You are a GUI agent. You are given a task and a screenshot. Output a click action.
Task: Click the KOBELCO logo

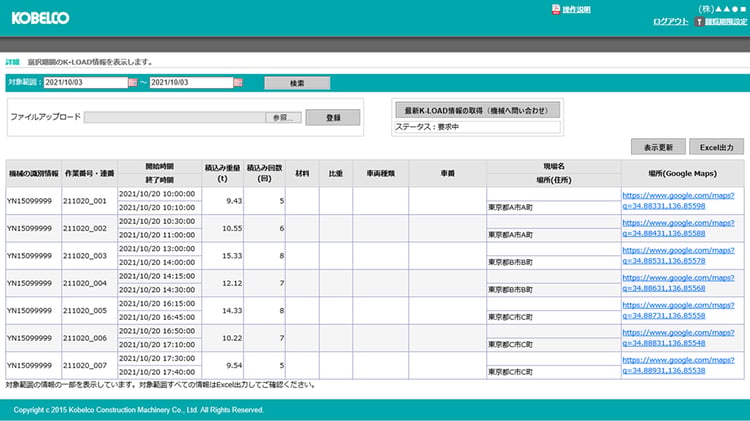(x=40, y=18)
